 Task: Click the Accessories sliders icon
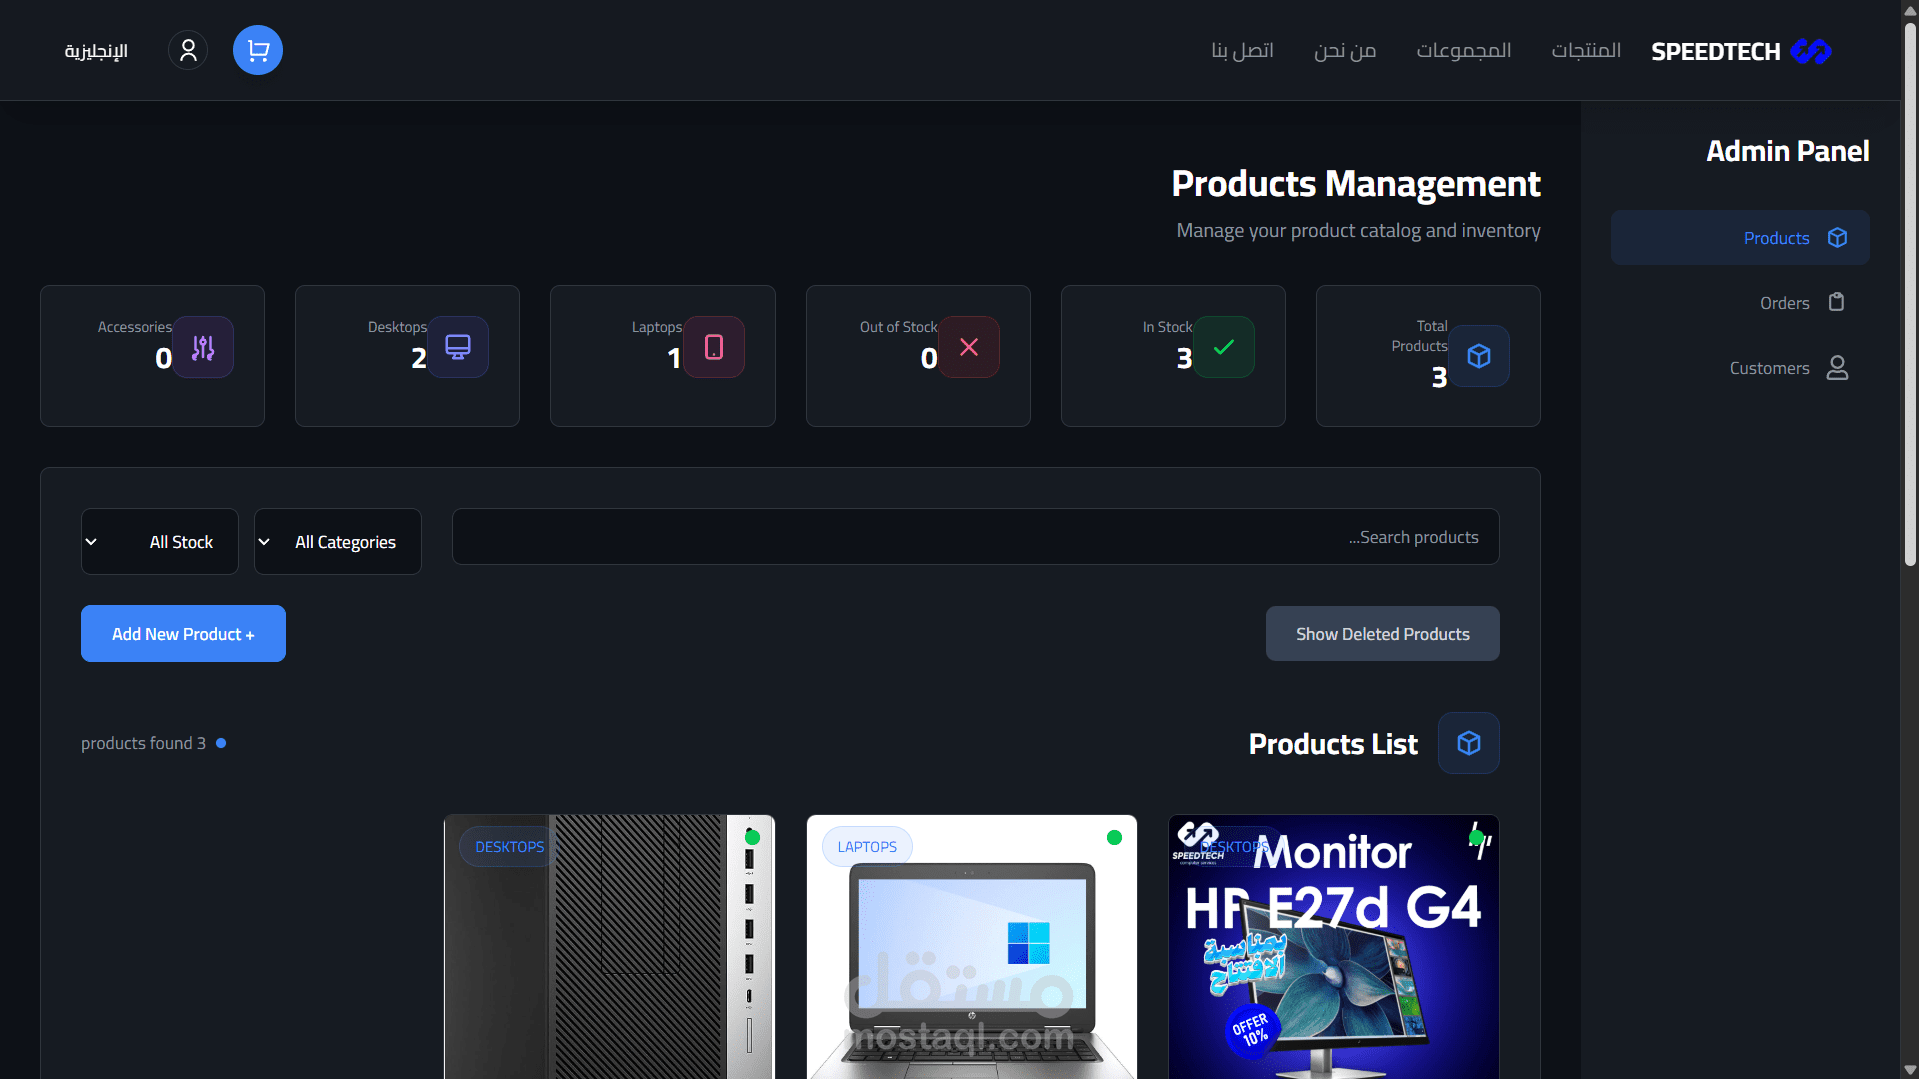click(203, 347)
